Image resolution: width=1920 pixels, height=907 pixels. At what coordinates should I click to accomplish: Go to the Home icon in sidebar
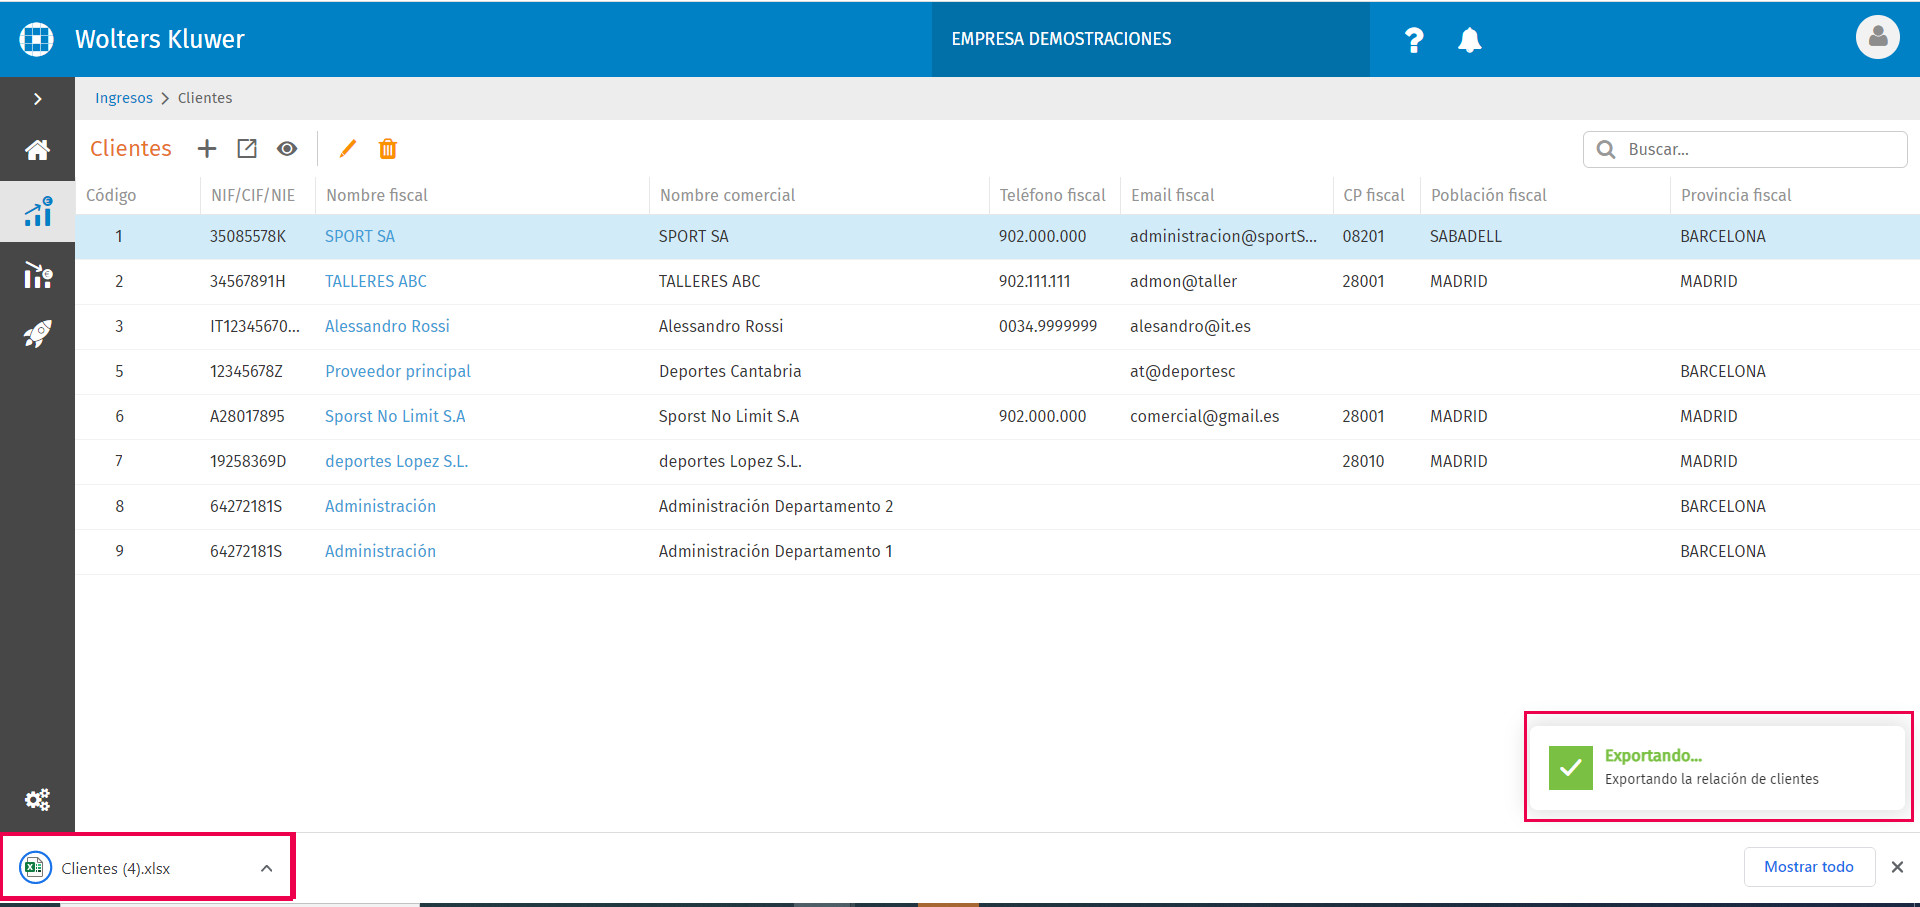(37, 150)
